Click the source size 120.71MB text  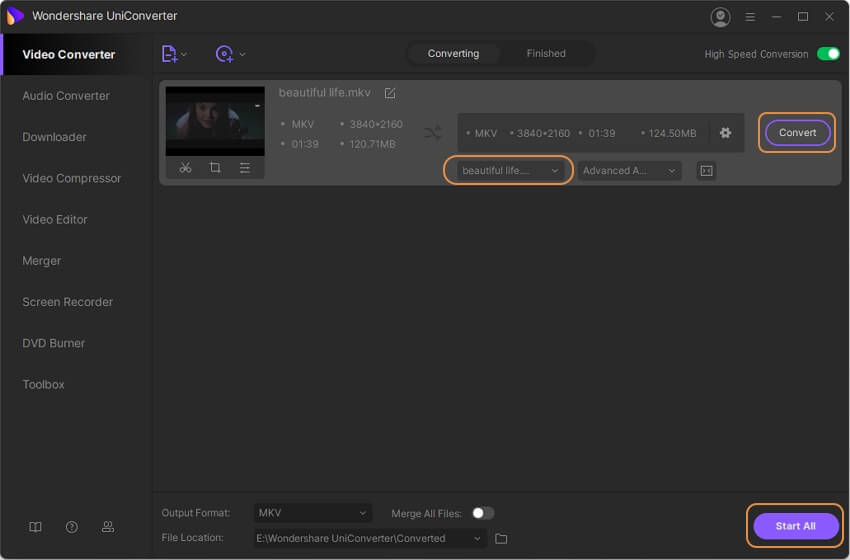tap(372, 144)
